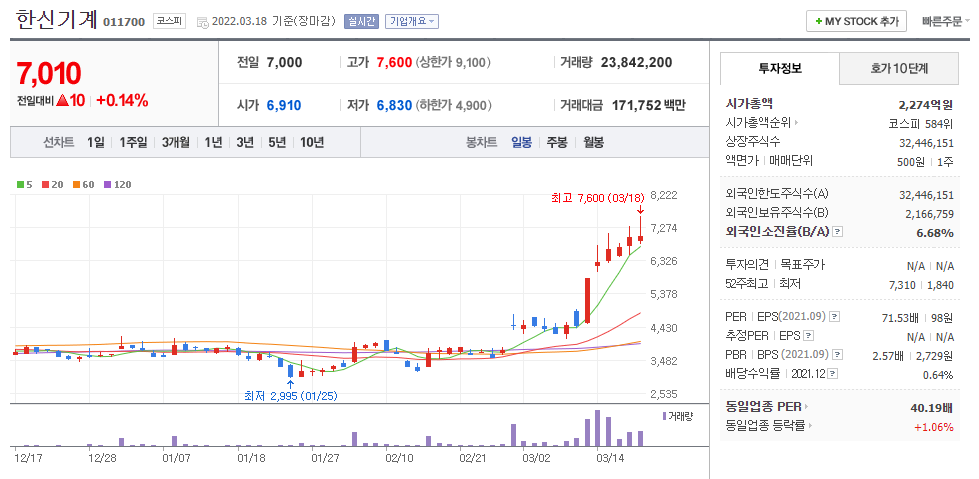The width and height of the screenshot is (979, 479).
Task: Click the 한신기계 stock name title
Action: [56, 20]
